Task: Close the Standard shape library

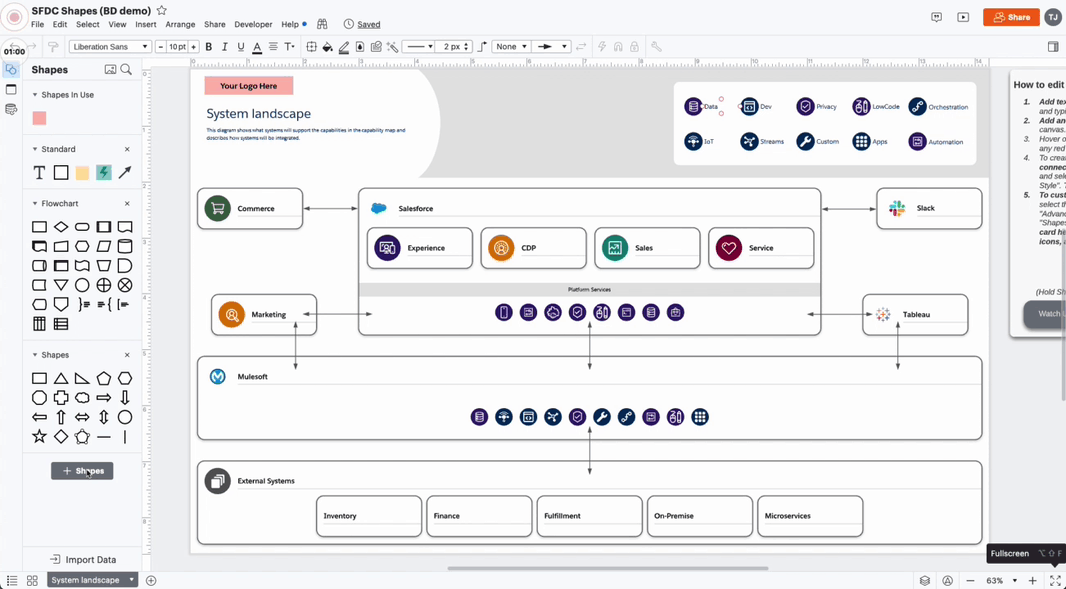Action: point(127,149)
